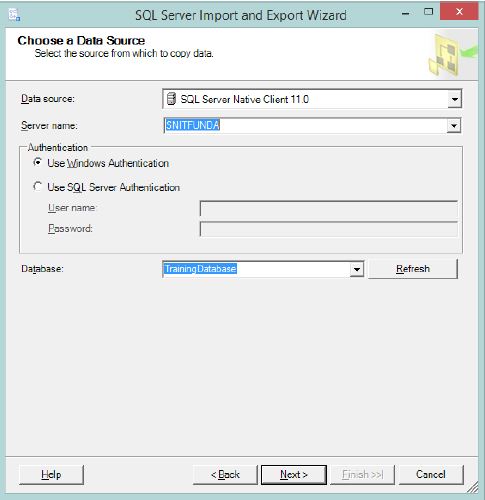Viewport: 485px width, 500px height.
Task: Go Back to previous wizard page
Action: (225, 474)
